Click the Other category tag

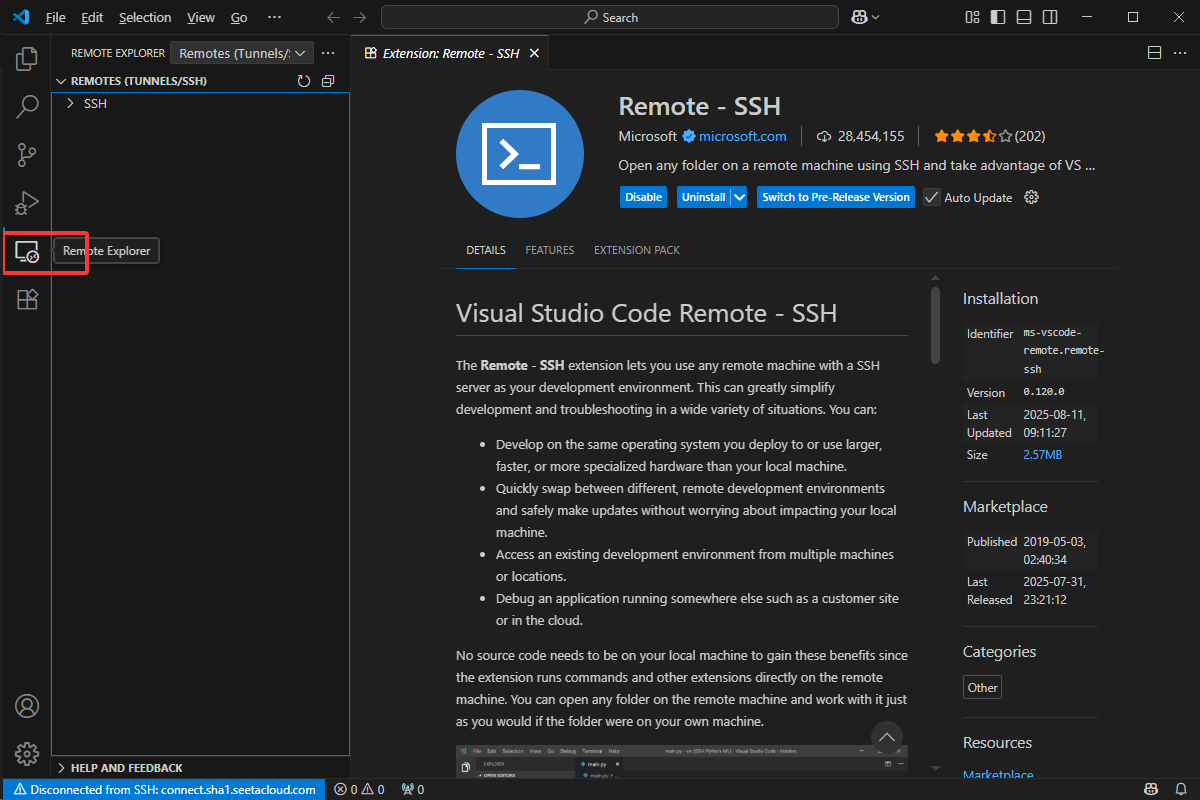(982, 687)
